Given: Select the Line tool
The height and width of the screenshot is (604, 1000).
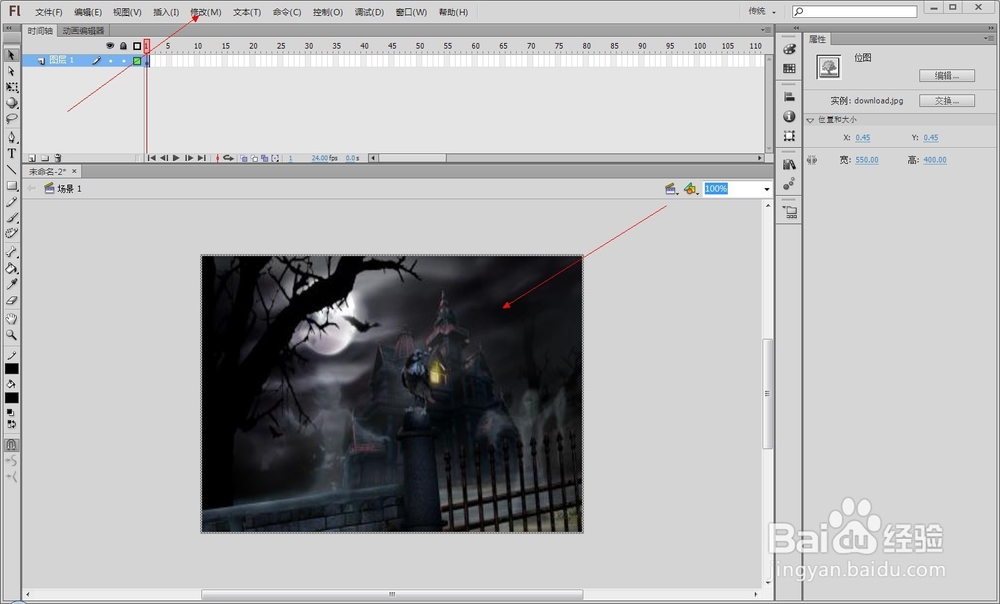Looking at the screenshot, I should tap(11, 169).
